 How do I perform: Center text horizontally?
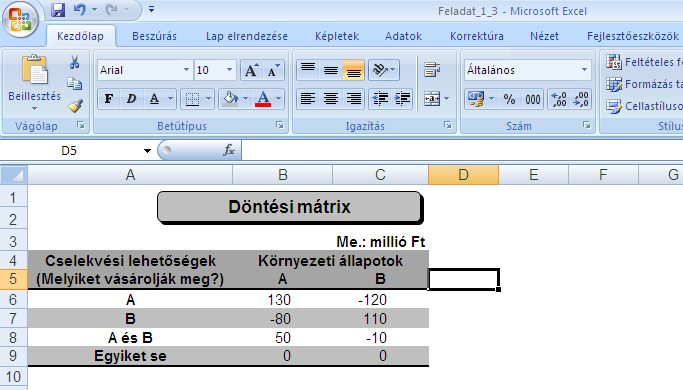point(331,99)
